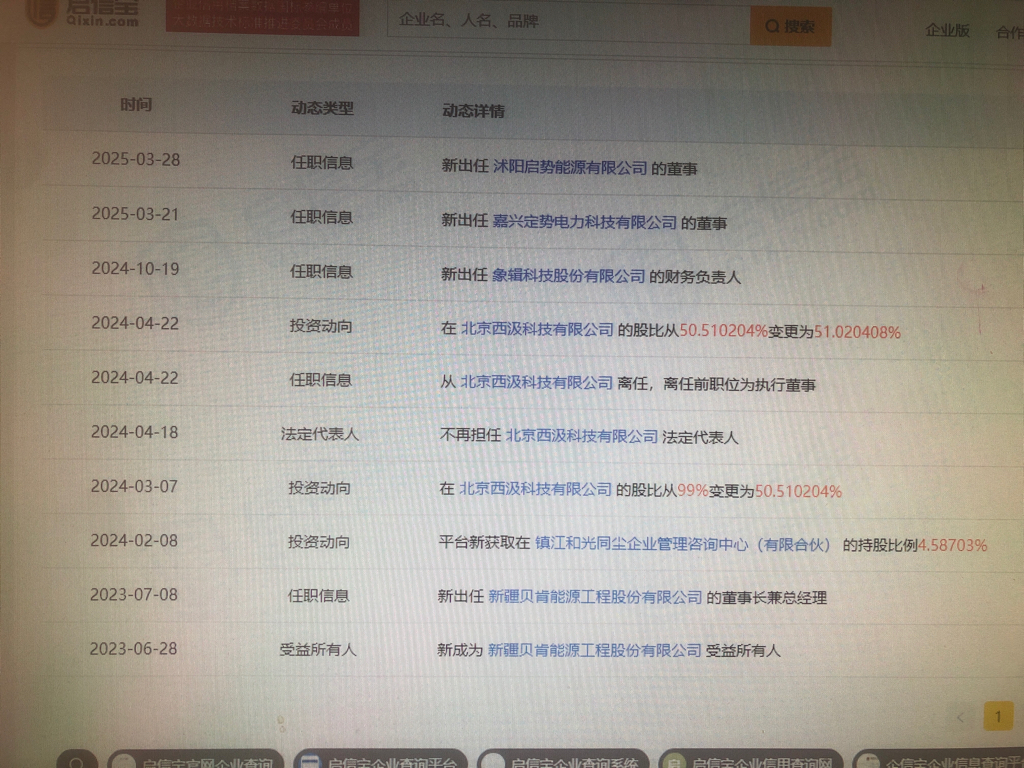This screenshot has height=768, width=1024.
Task: Click 投资动向 in the 2024-02-08 row
Action: pos(319,542)
